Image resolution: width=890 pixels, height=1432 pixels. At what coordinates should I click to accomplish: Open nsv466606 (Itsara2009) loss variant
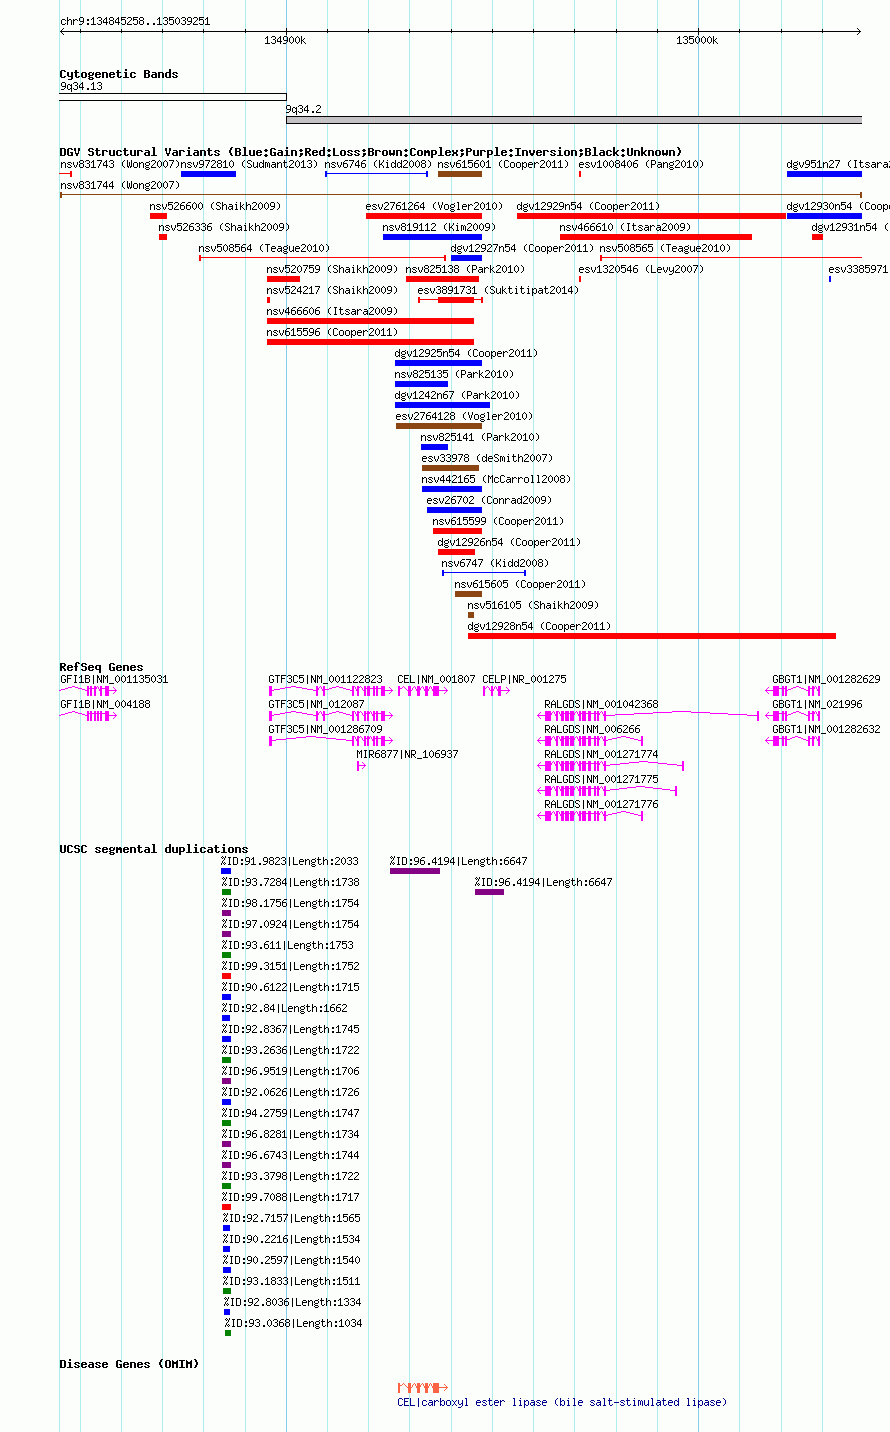pos(370,321)
